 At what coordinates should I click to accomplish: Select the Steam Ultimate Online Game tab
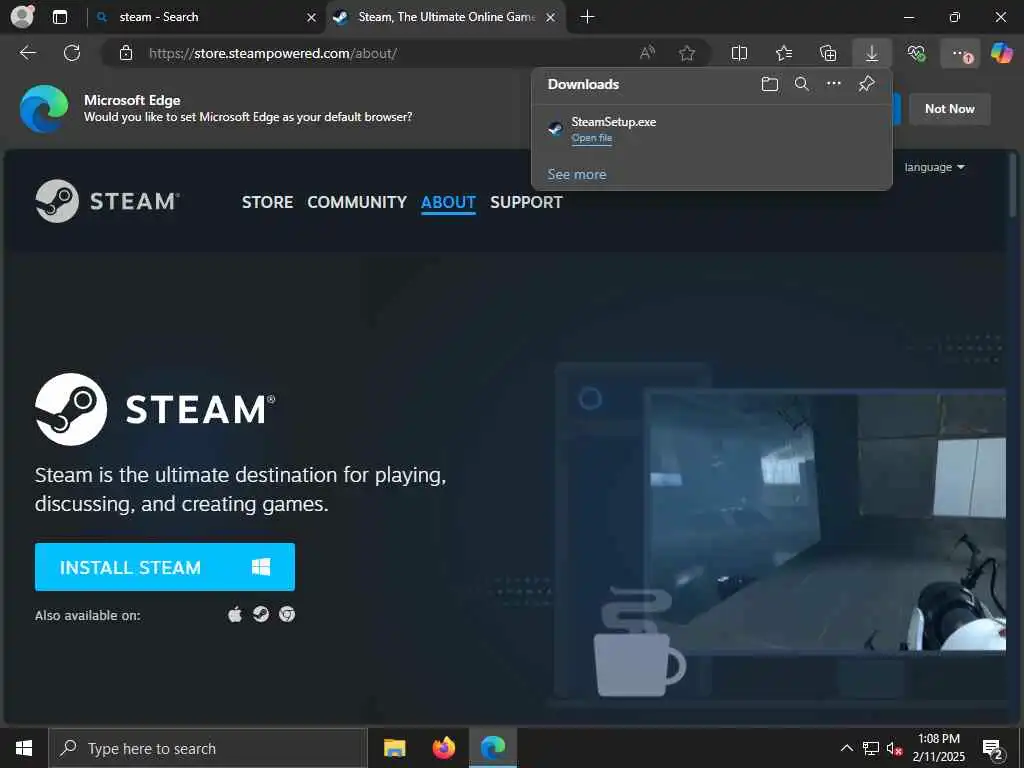(x=446, y=17)
